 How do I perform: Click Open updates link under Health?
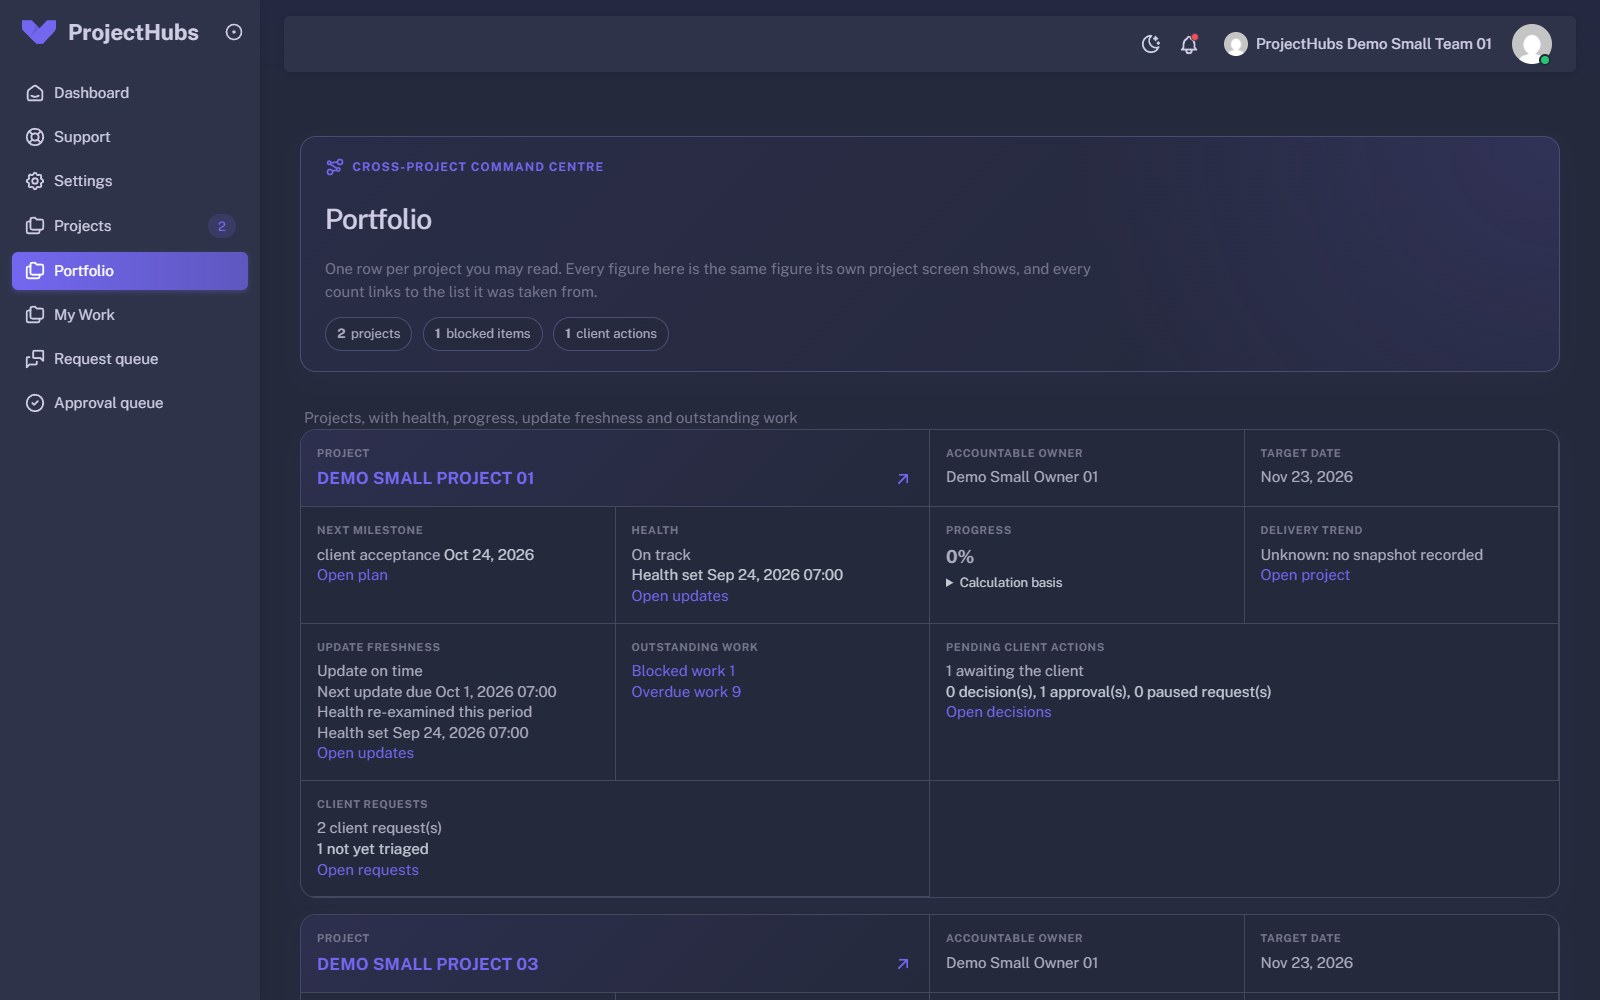680,596
